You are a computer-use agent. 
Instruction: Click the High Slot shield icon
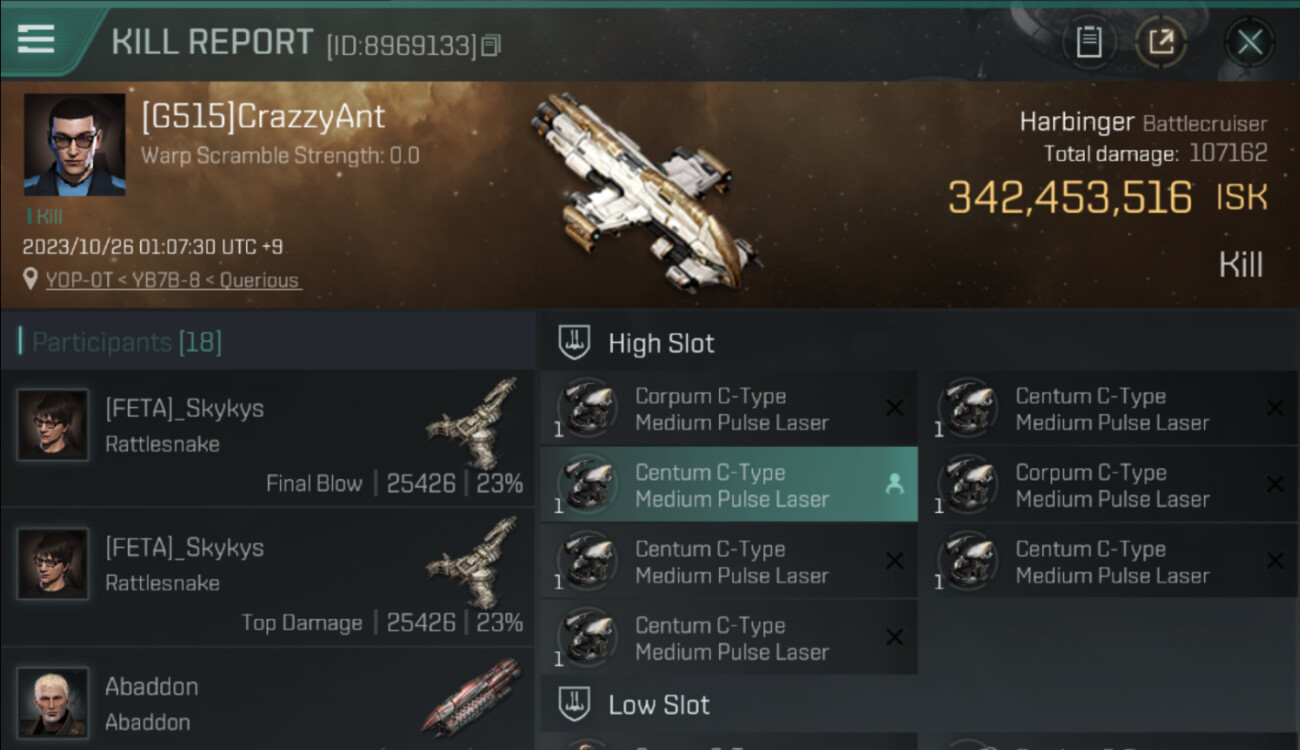[574, 344]
